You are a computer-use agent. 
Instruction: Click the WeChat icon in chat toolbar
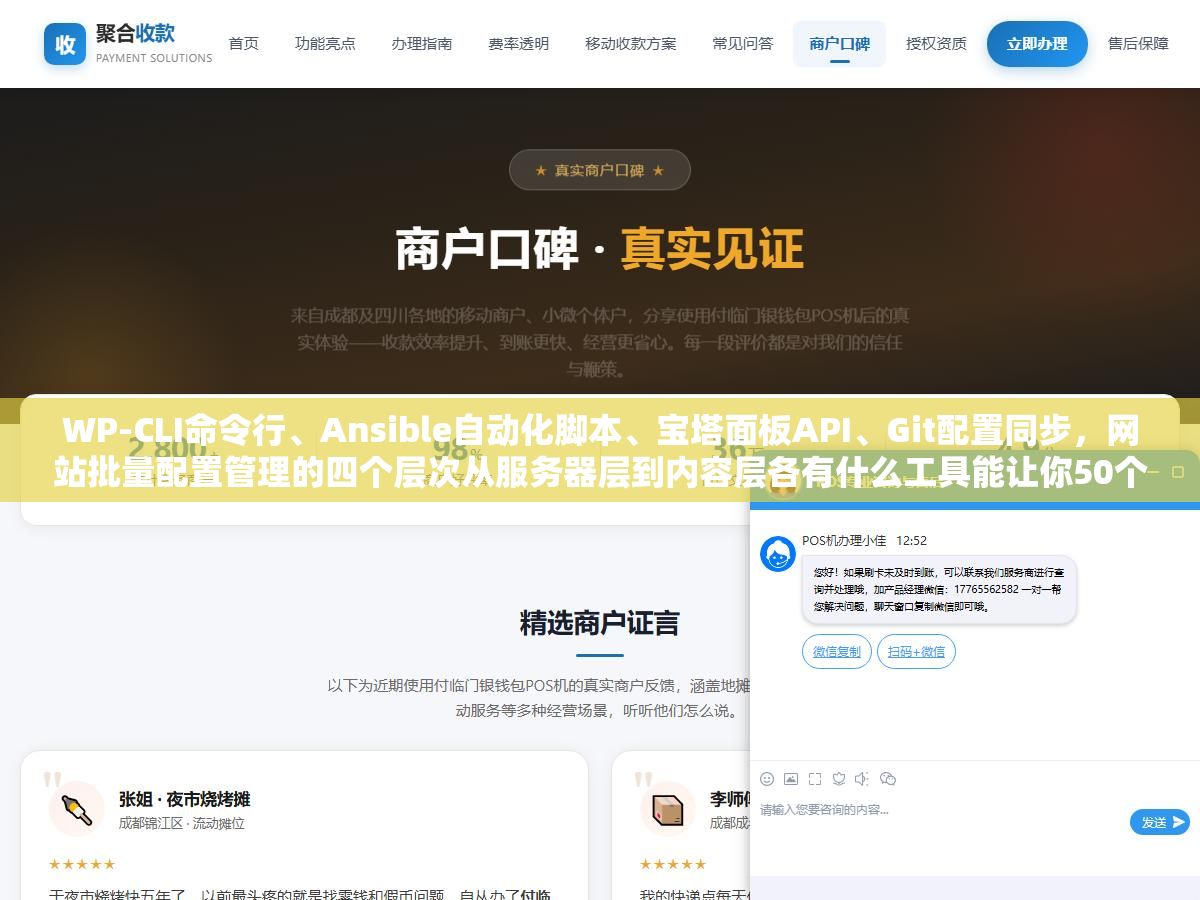click(x=888, y=779)
